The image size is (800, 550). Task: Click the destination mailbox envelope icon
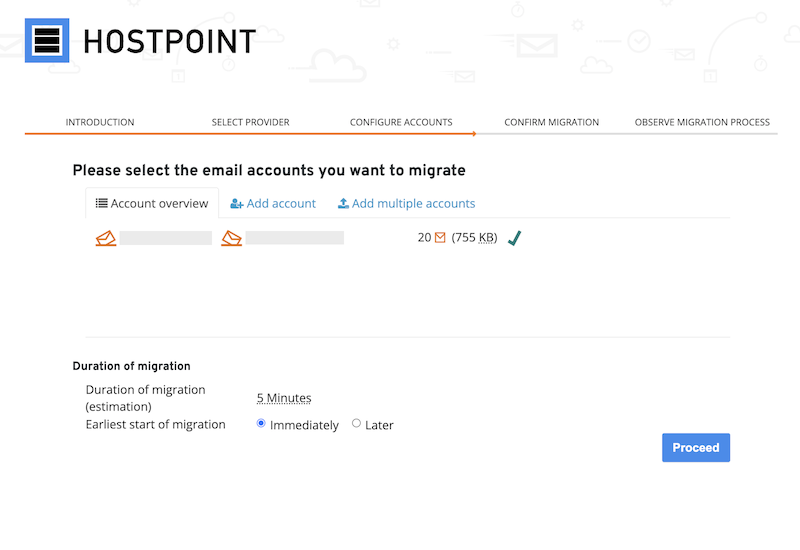pyautogui.click(x=231, y=238)
